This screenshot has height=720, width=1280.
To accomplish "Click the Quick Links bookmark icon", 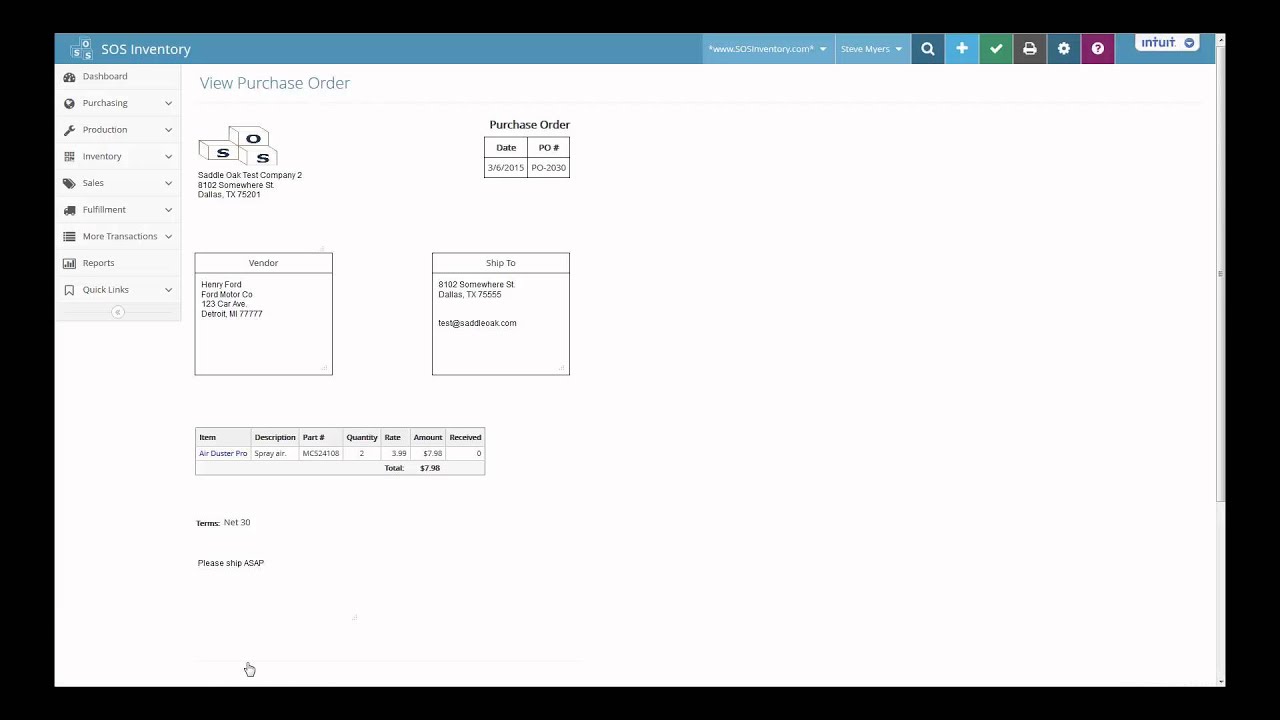I will [69, 290].
